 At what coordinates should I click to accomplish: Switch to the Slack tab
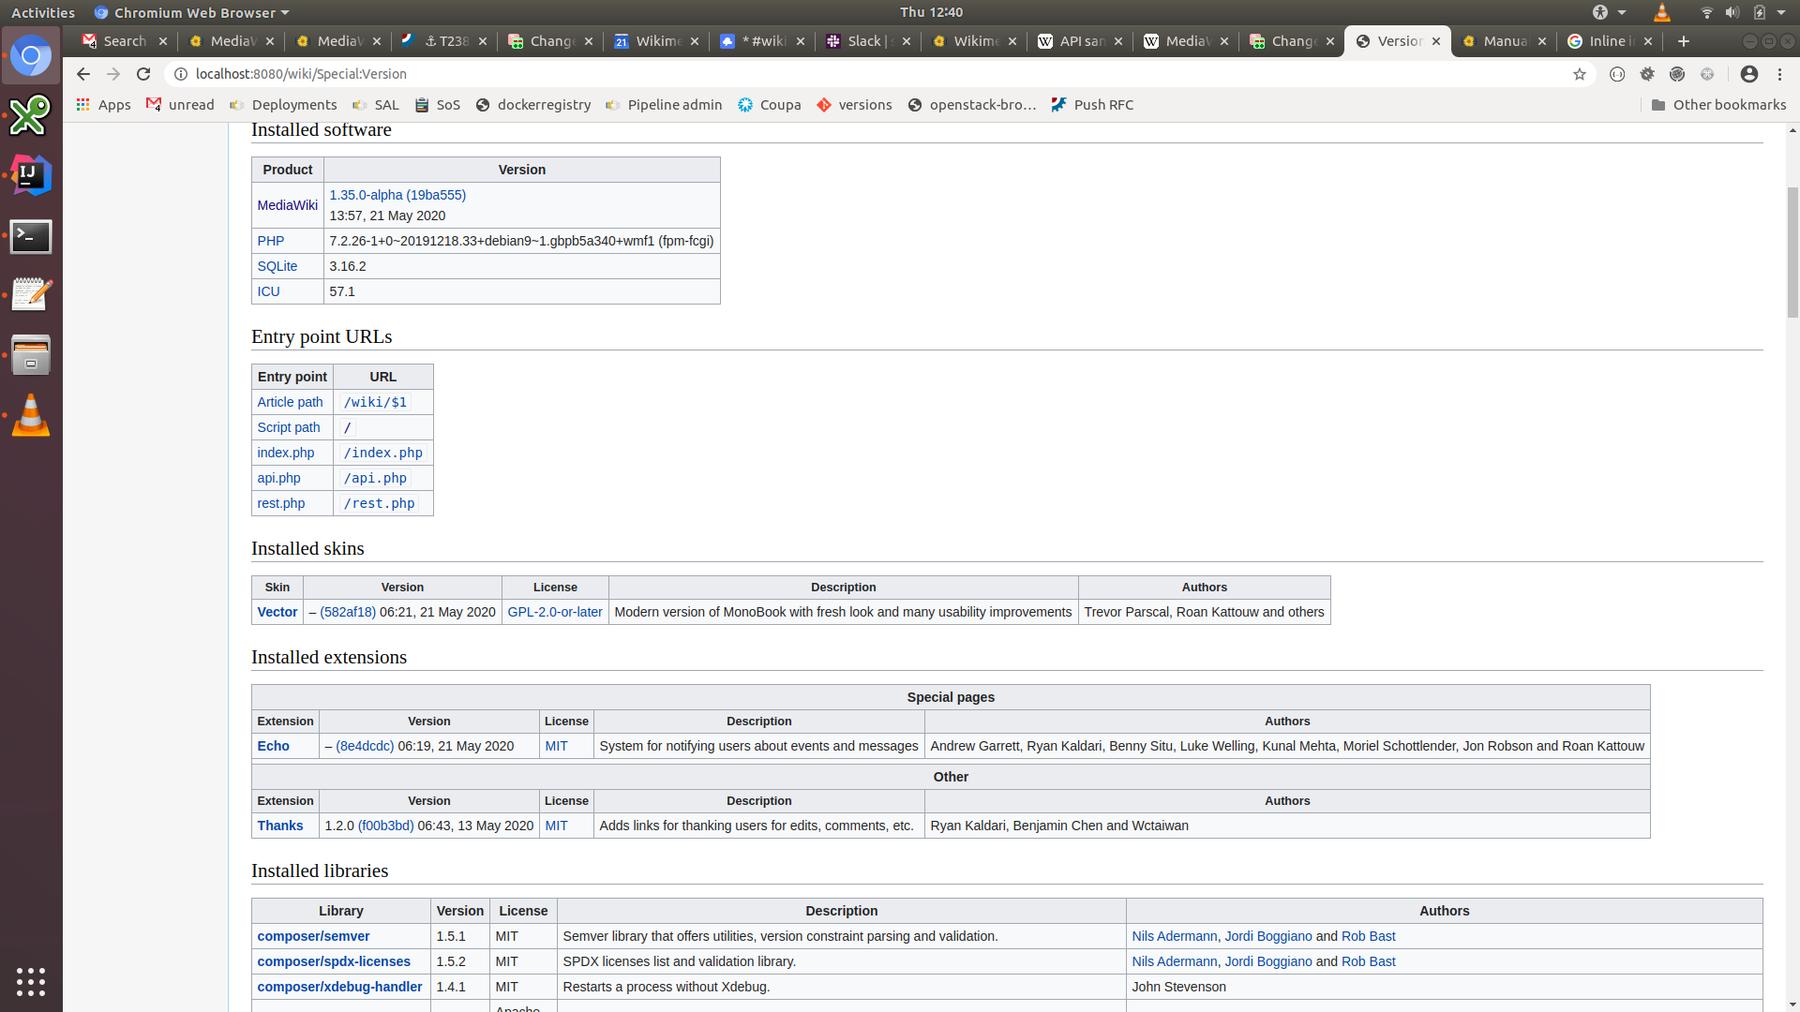[x=868, y=41]
